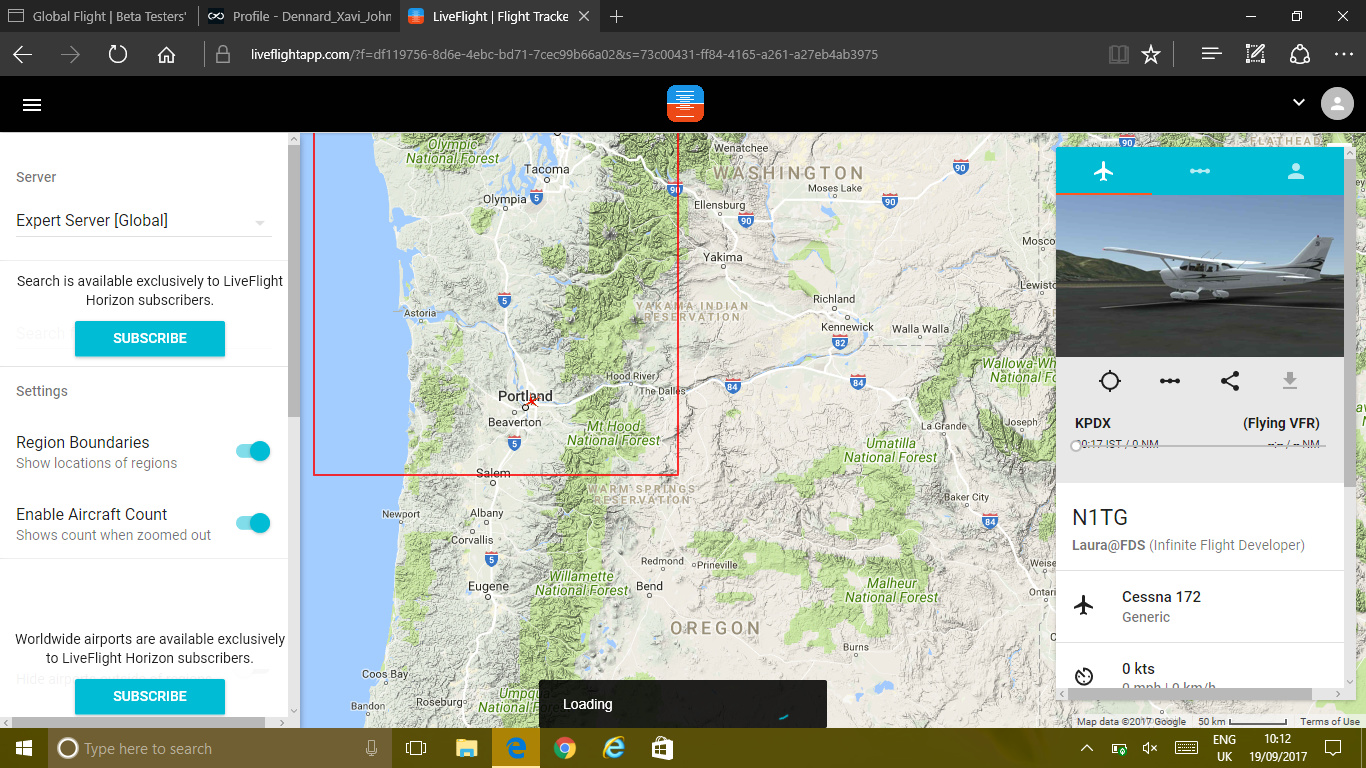The image size is (1366, 768).
Task: Add this page to favorites
Action: click(1151, 55)
